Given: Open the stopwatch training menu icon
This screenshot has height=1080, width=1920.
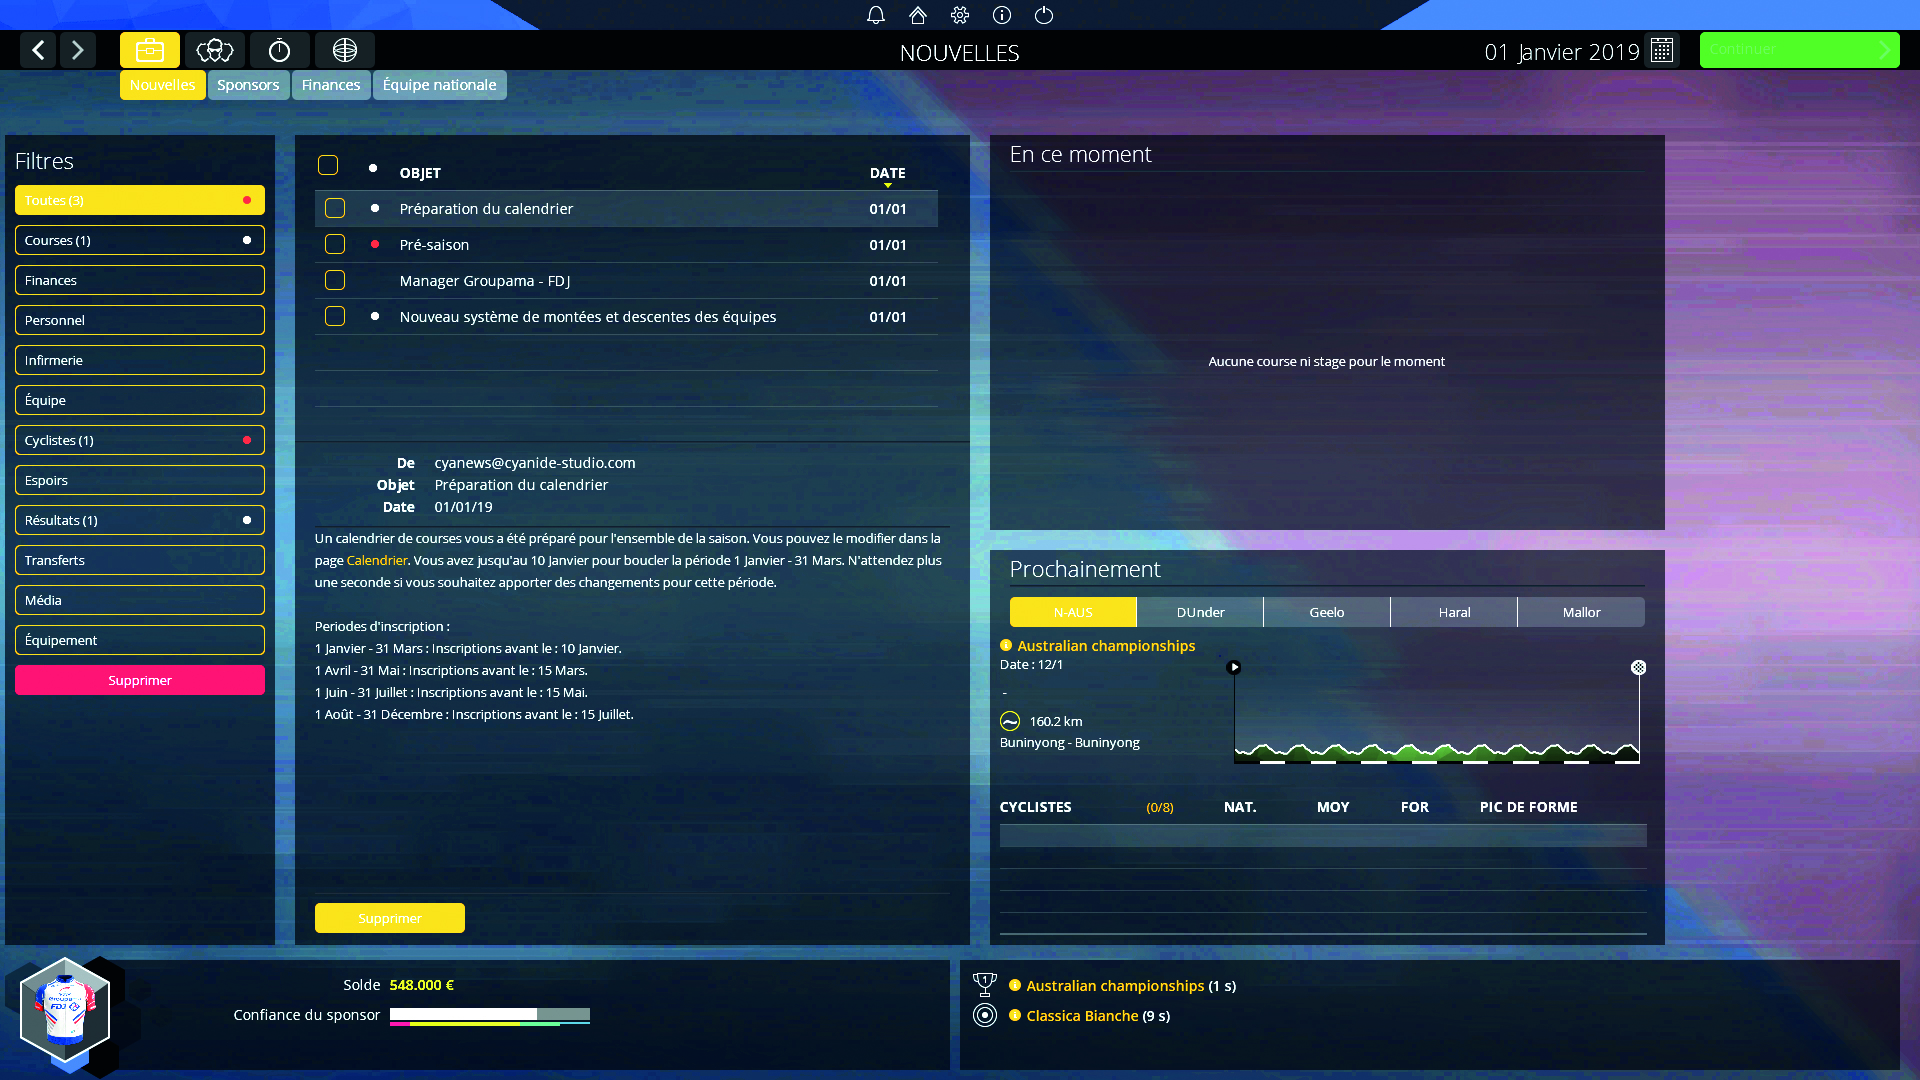Looking at the screenshot, I should 280,50.
